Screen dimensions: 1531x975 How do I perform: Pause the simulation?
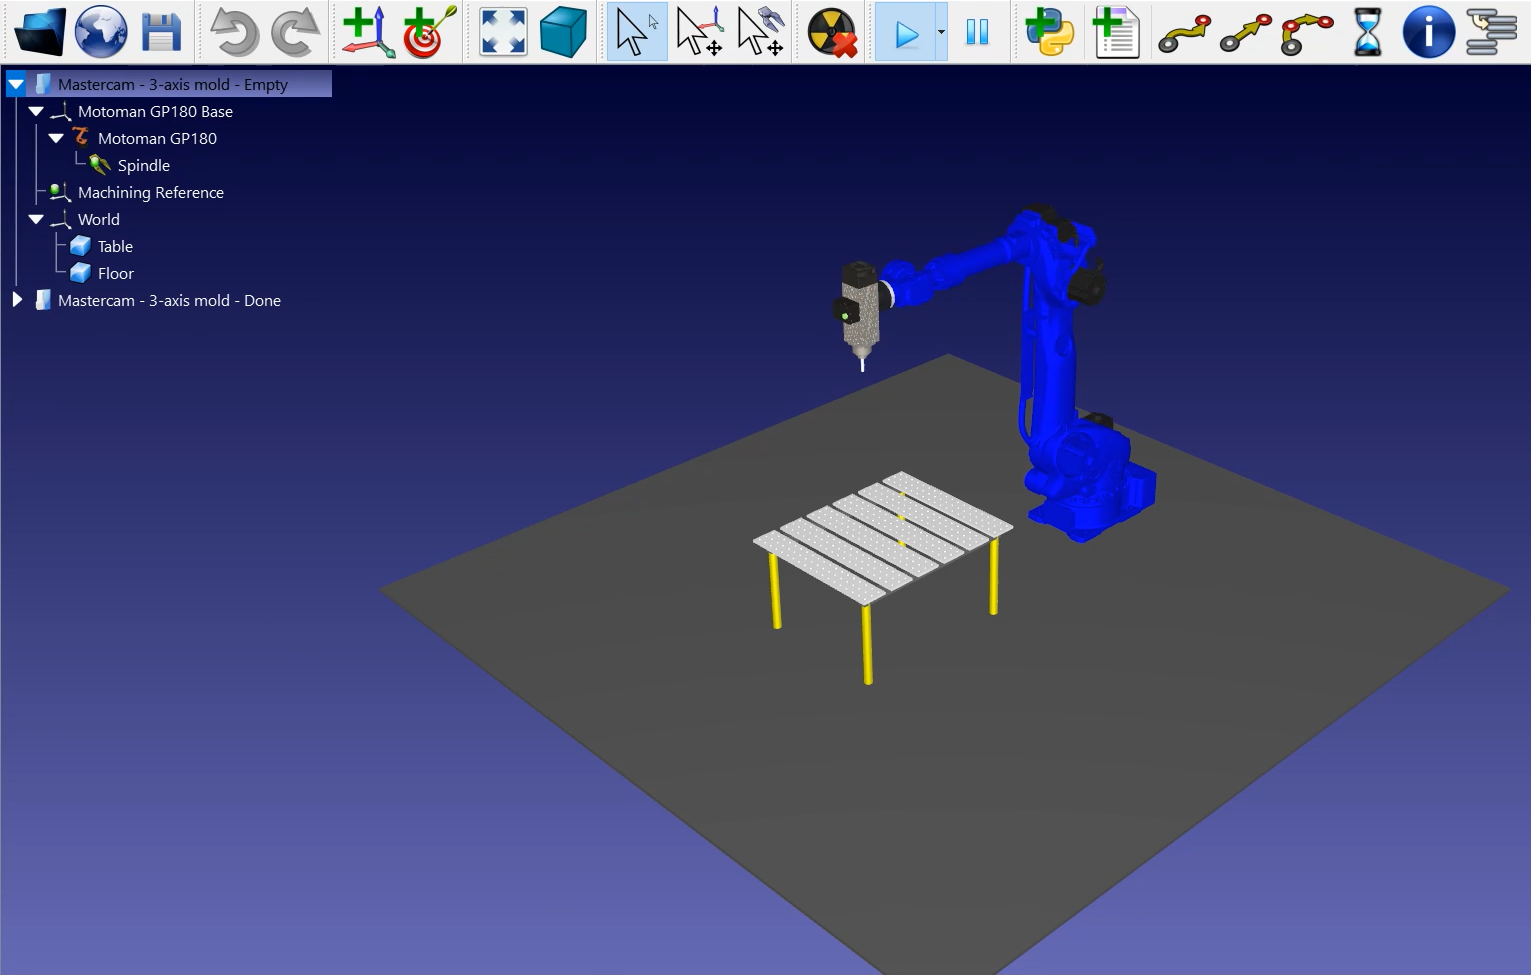click(977, 32)
